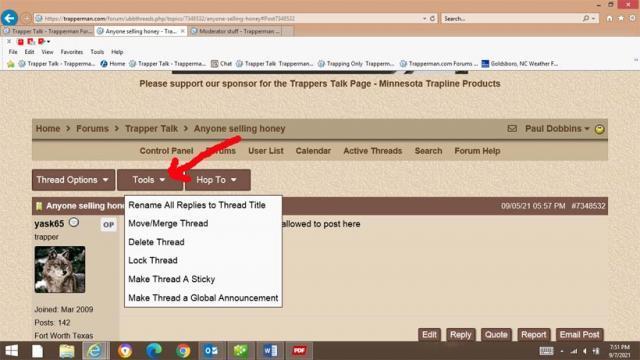
Task: Expand the Thread Options dropdown
Action: (73, 180)
